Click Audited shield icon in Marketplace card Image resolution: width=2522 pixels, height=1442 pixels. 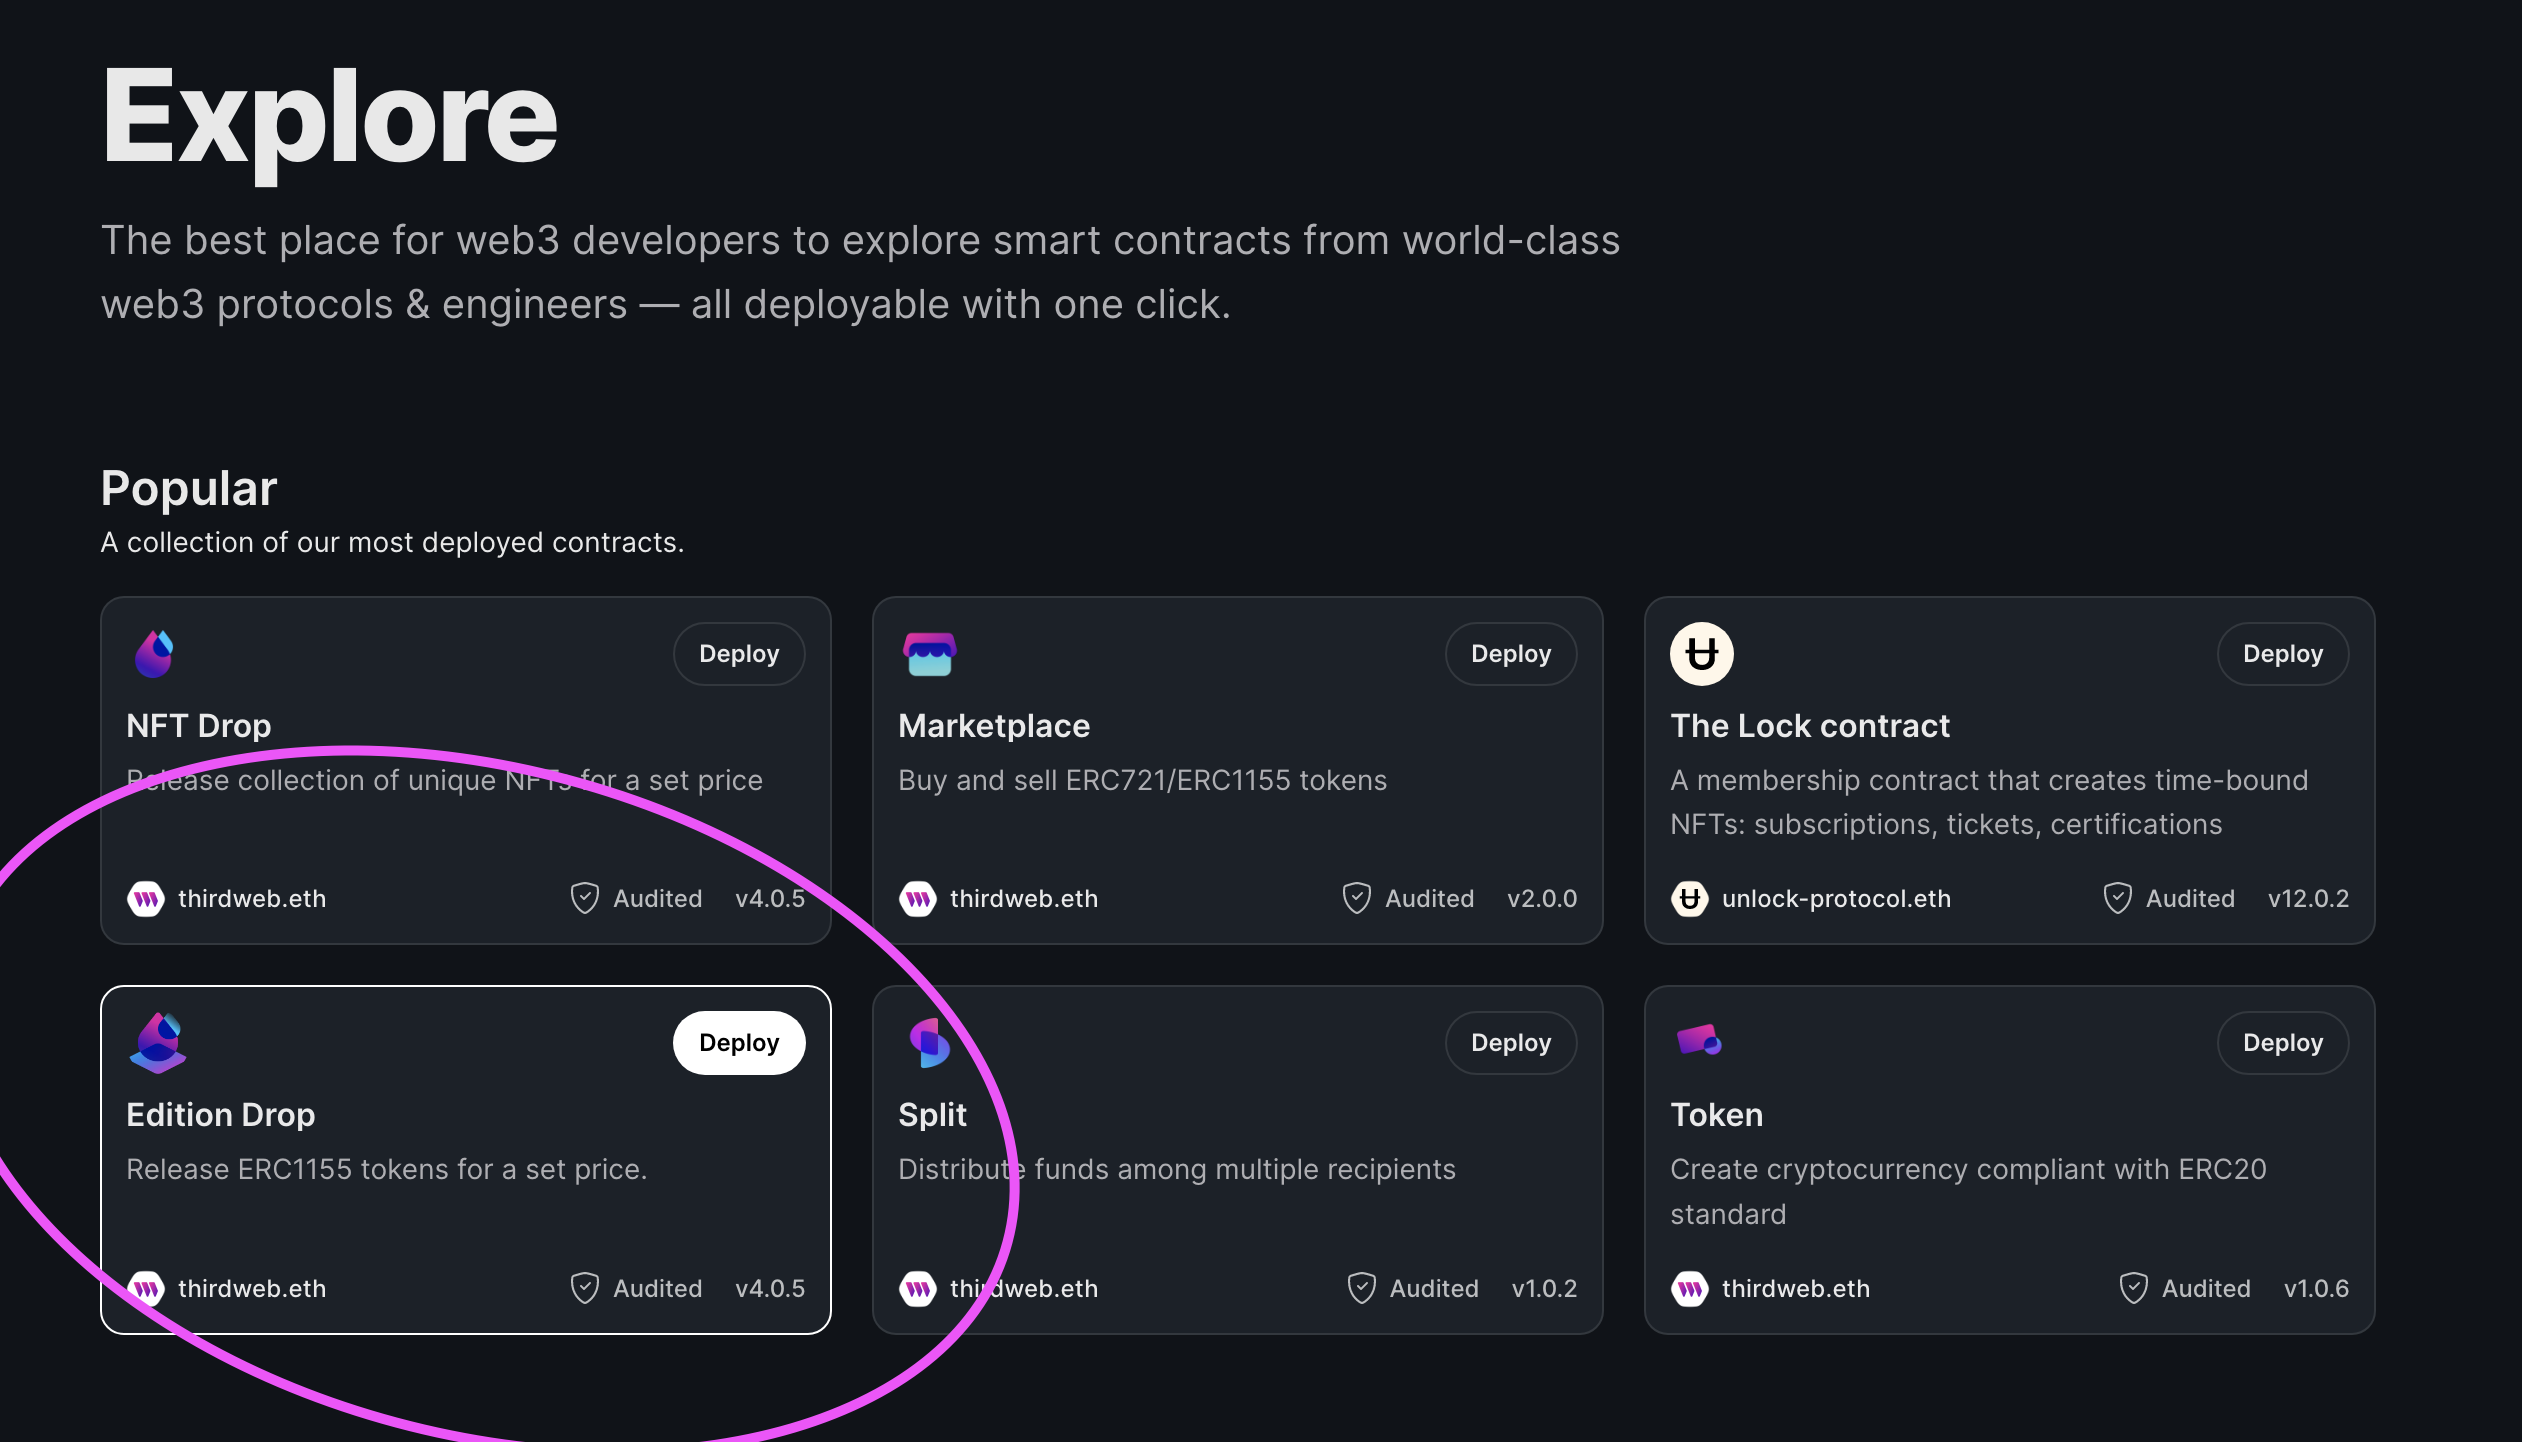click(x=1357, y=898)
